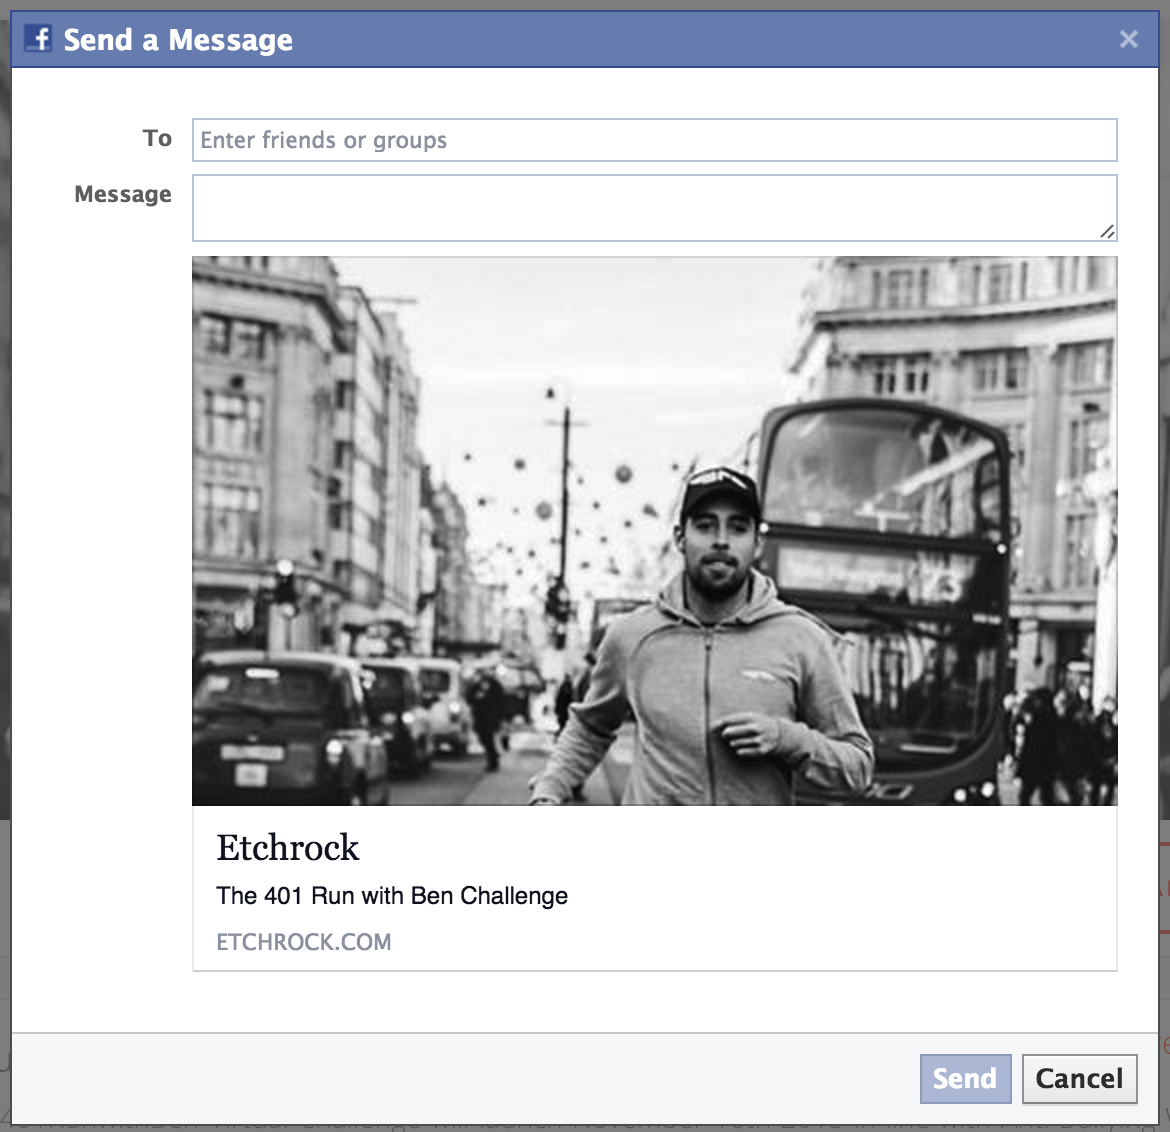Click the gray footer bar left of Send

(460, 1078)
